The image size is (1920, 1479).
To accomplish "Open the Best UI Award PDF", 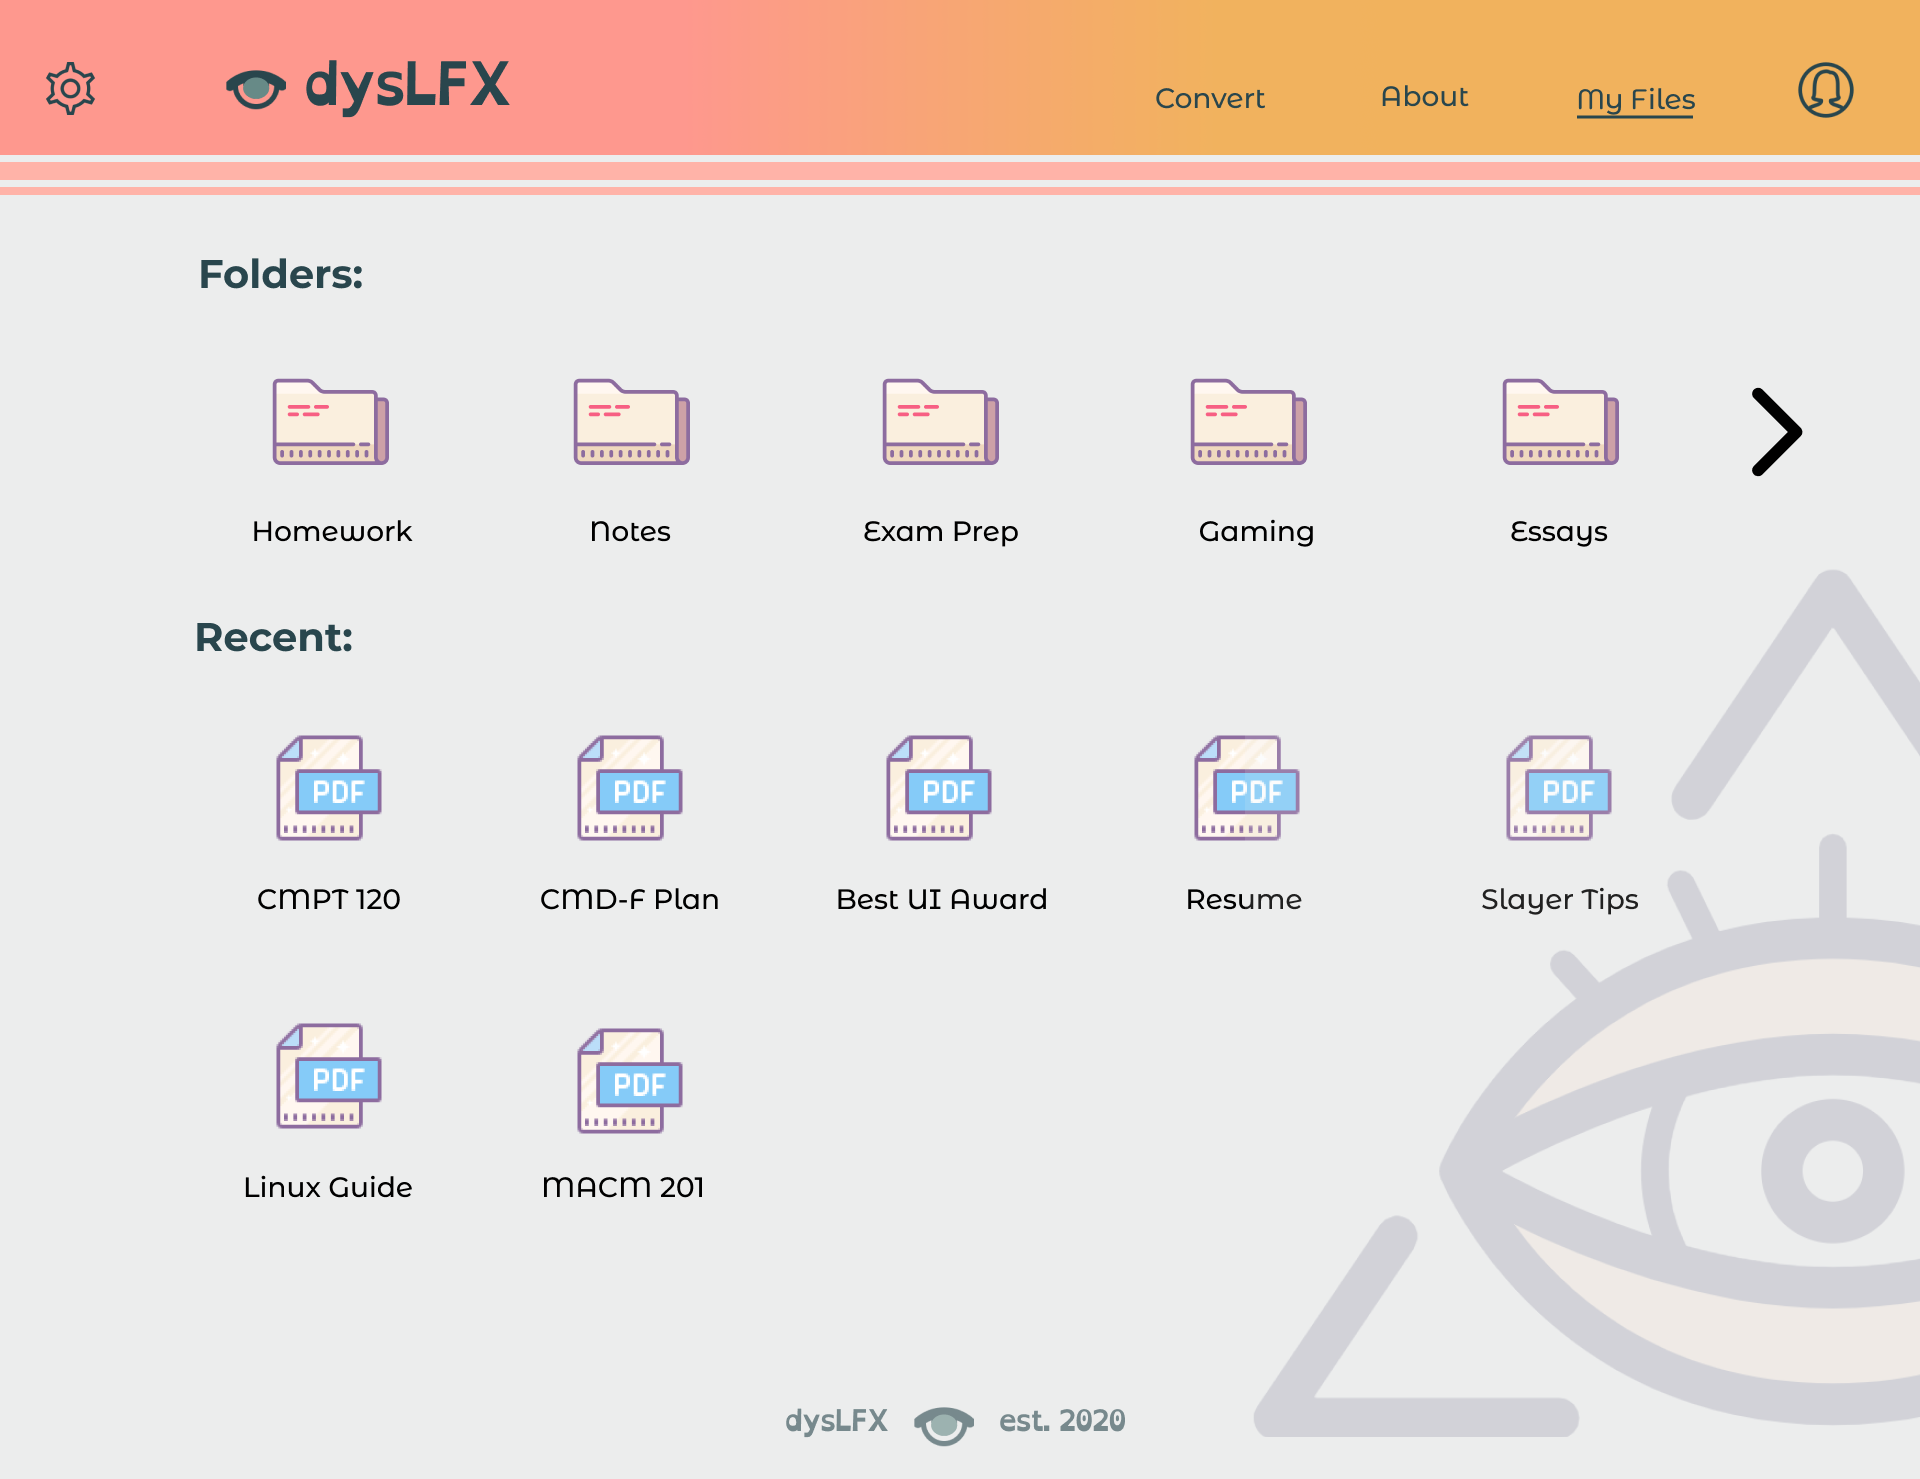I will click(x=939, y=789).
